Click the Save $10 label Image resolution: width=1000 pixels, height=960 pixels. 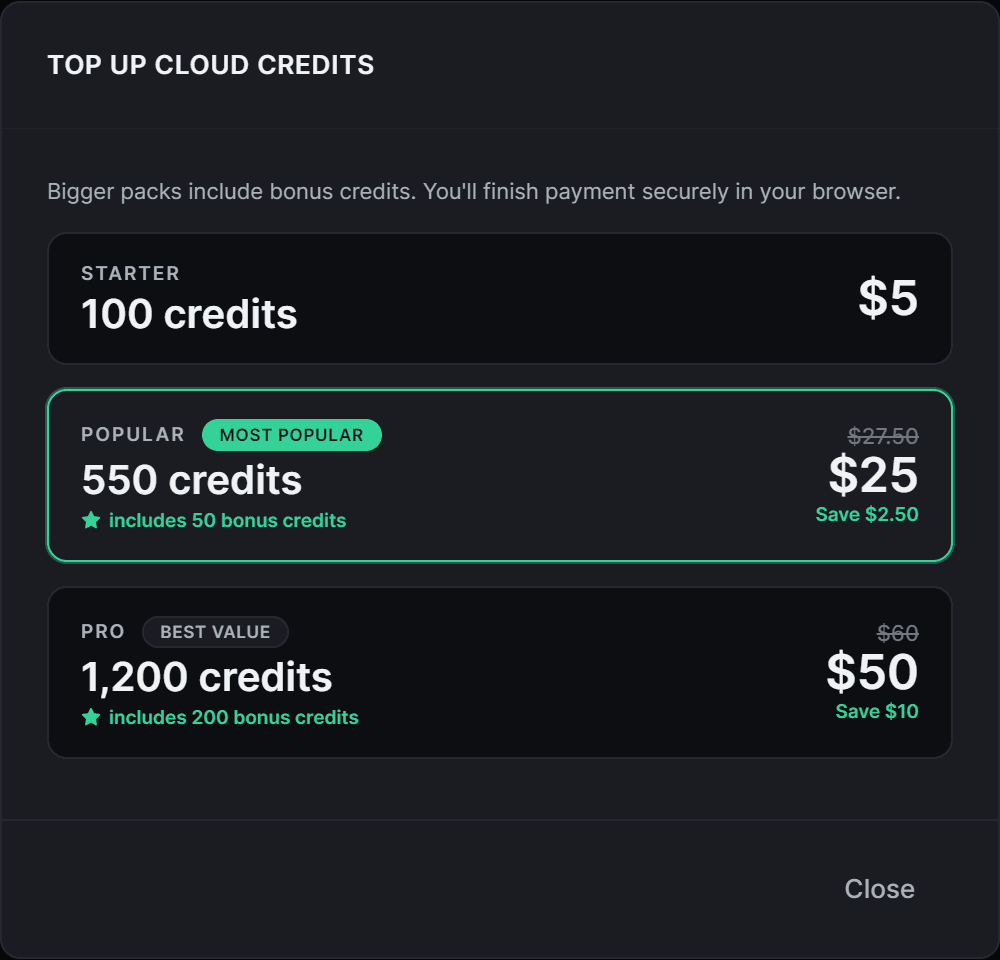pos(877,711)
